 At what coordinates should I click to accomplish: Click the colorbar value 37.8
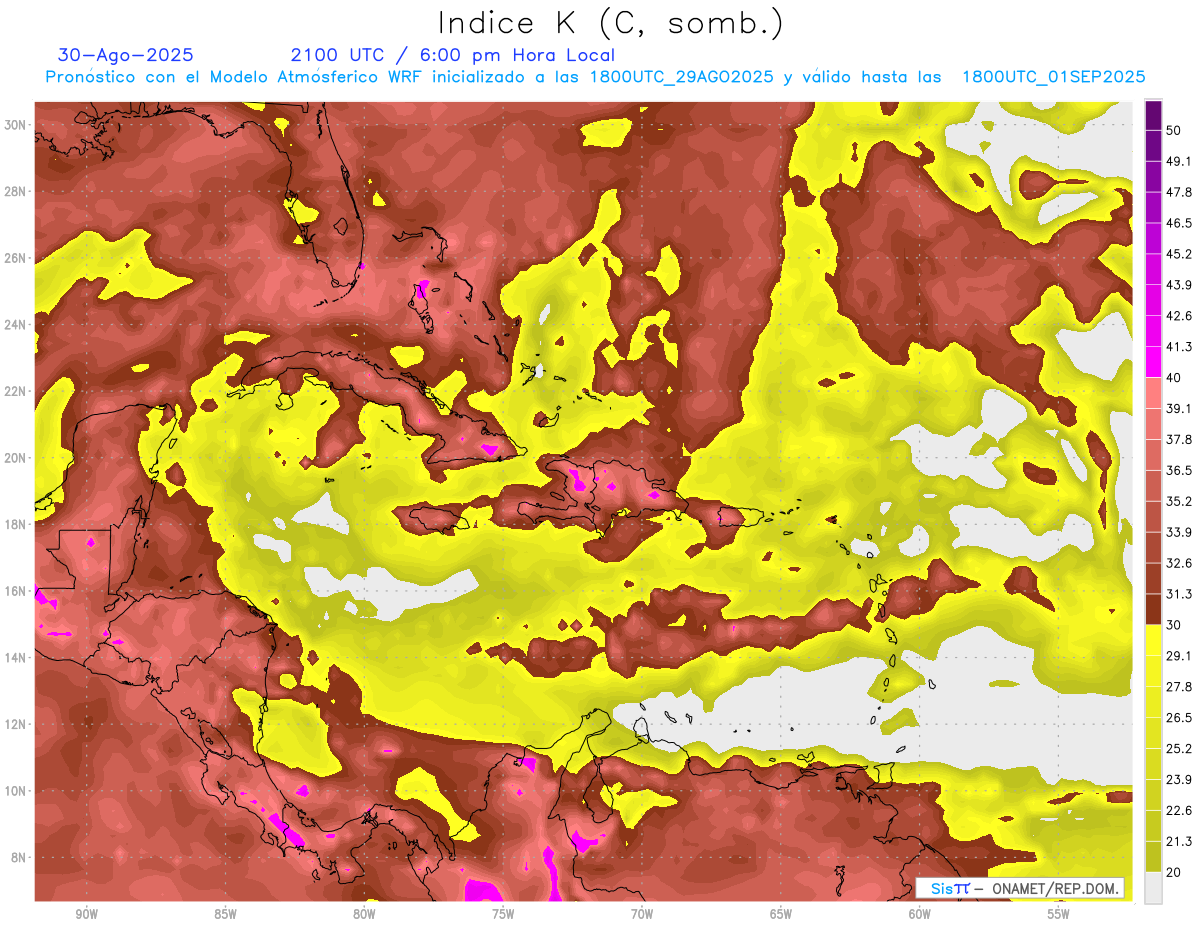coord(1179,440)
